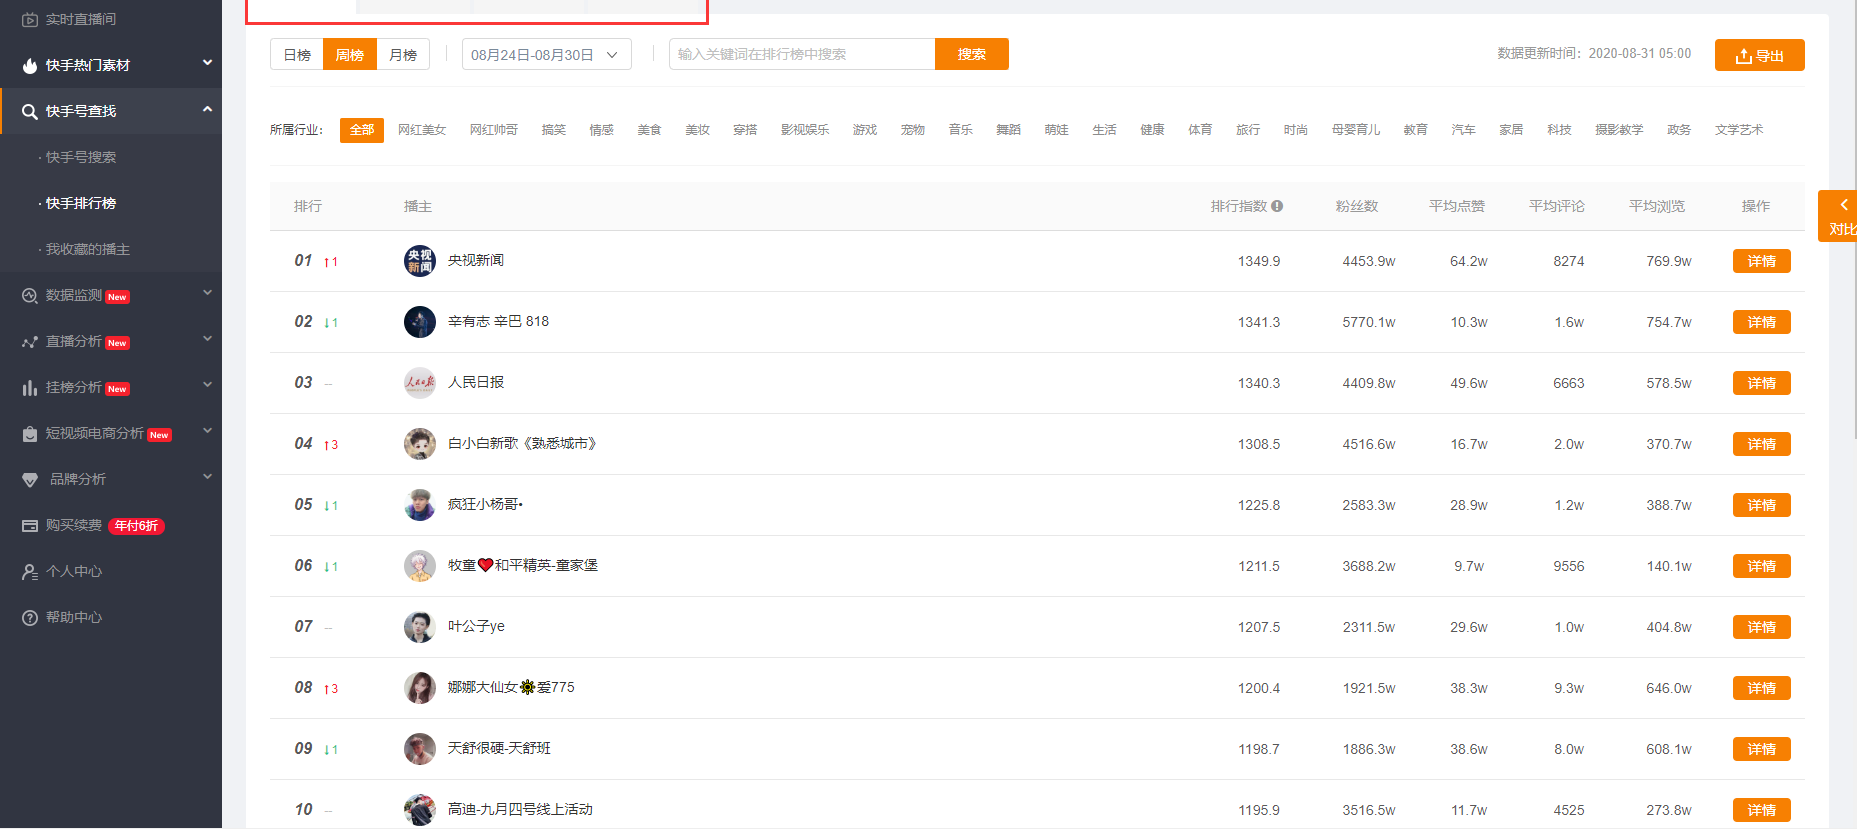Filter by 美食 industry
The image size is (1857, 832).
pyautogui.click(x=650, y=130)
